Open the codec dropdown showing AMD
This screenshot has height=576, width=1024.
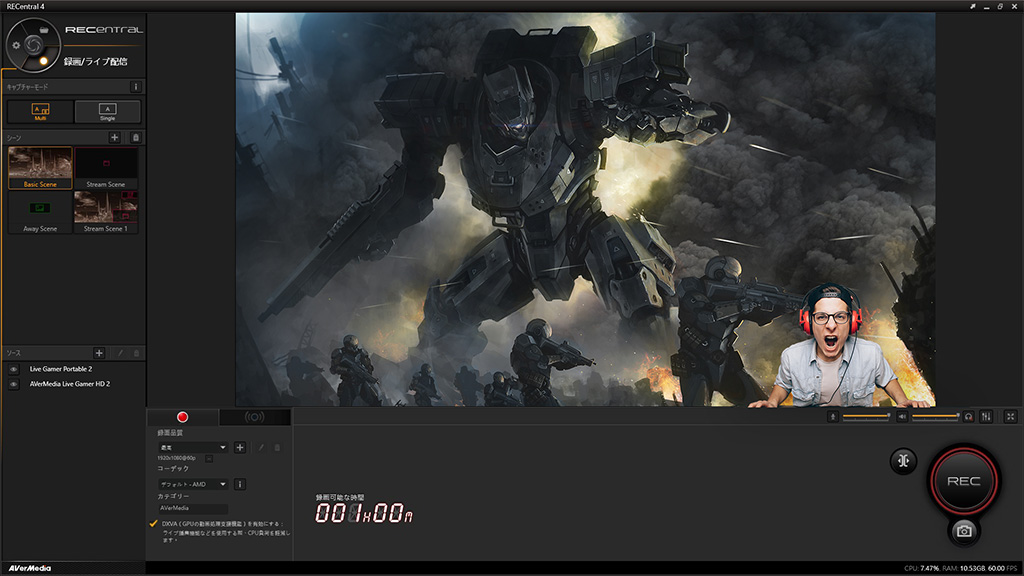(x=193, y=484)
